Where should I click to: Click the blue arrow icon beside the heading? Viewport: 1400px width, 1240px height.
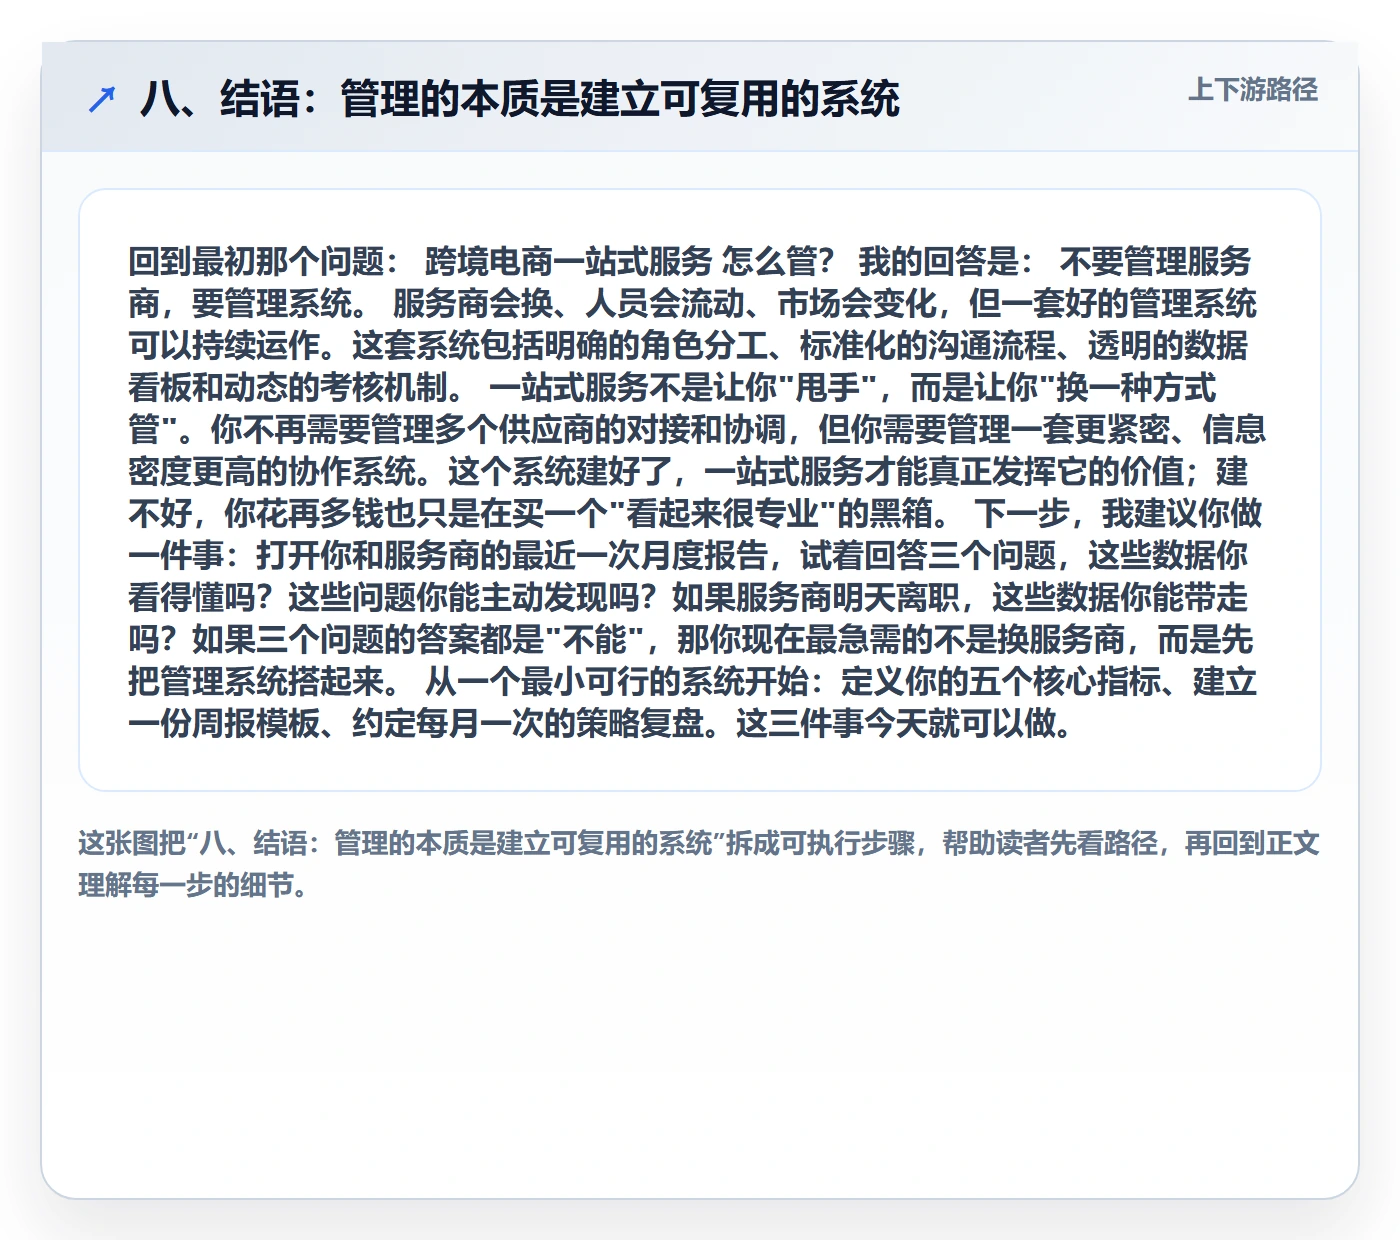[x=102, y=99]
